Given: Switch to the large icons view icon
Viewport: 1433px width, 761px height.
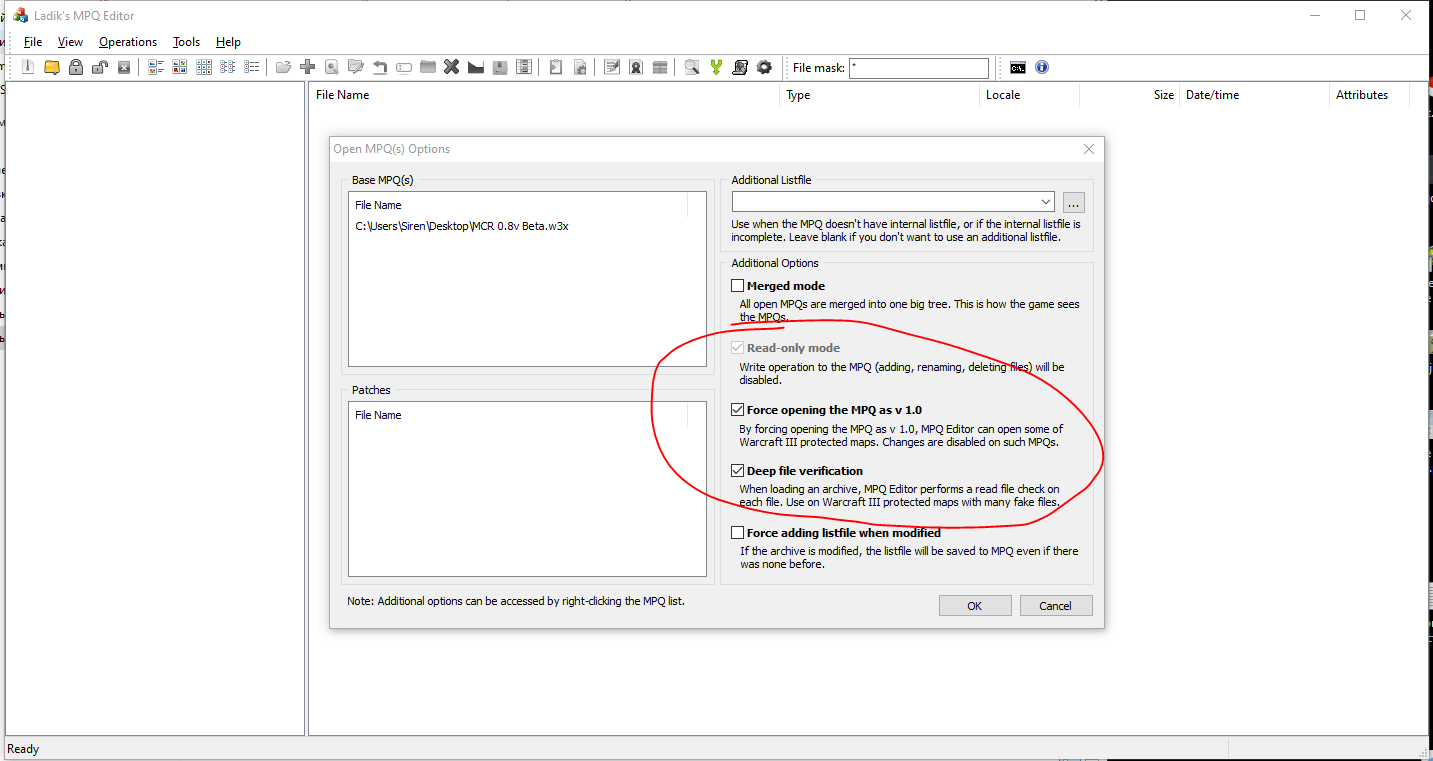Looking at the screenshot, I should [180, 67].
